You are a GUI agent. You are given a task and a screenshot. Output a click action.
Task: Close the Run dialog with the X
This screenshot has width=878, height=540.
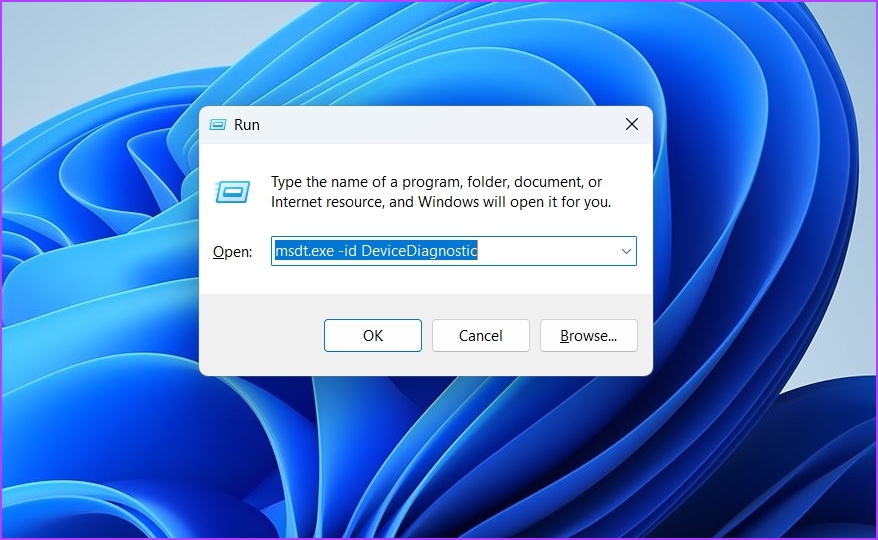[x=632, y=124]
